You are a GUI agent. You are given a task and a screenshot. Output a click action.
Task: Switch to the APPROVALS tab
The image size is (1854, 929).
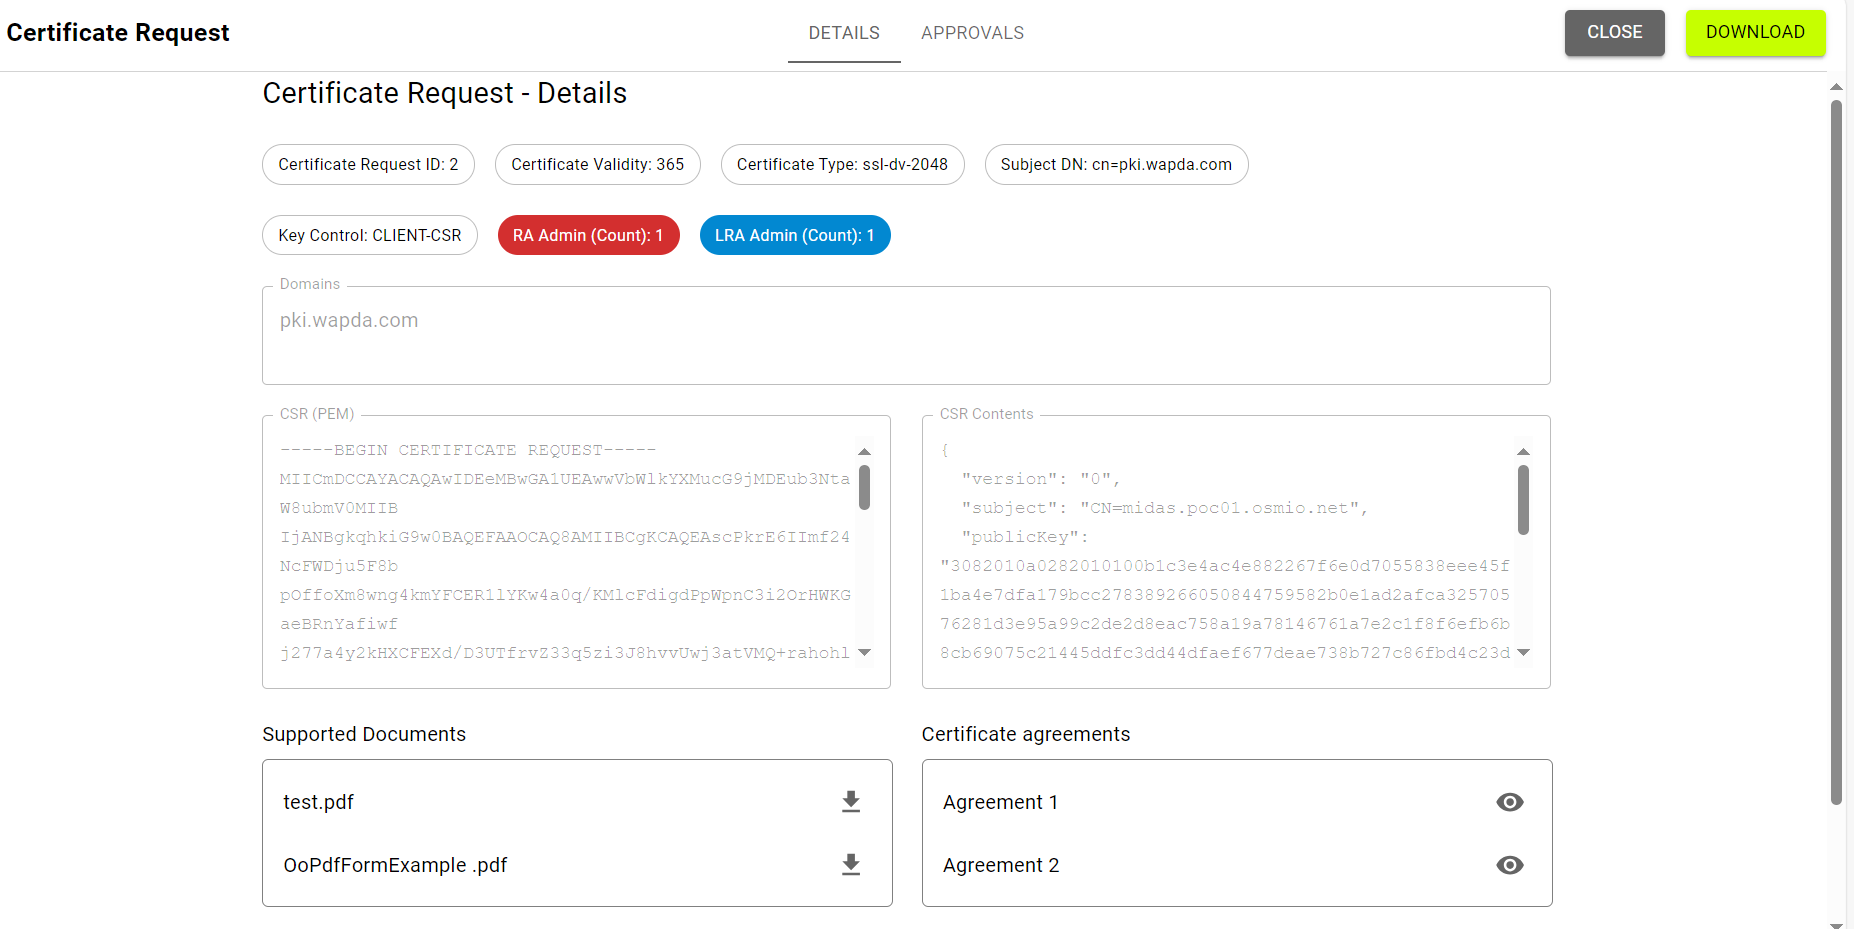[972, 33]
